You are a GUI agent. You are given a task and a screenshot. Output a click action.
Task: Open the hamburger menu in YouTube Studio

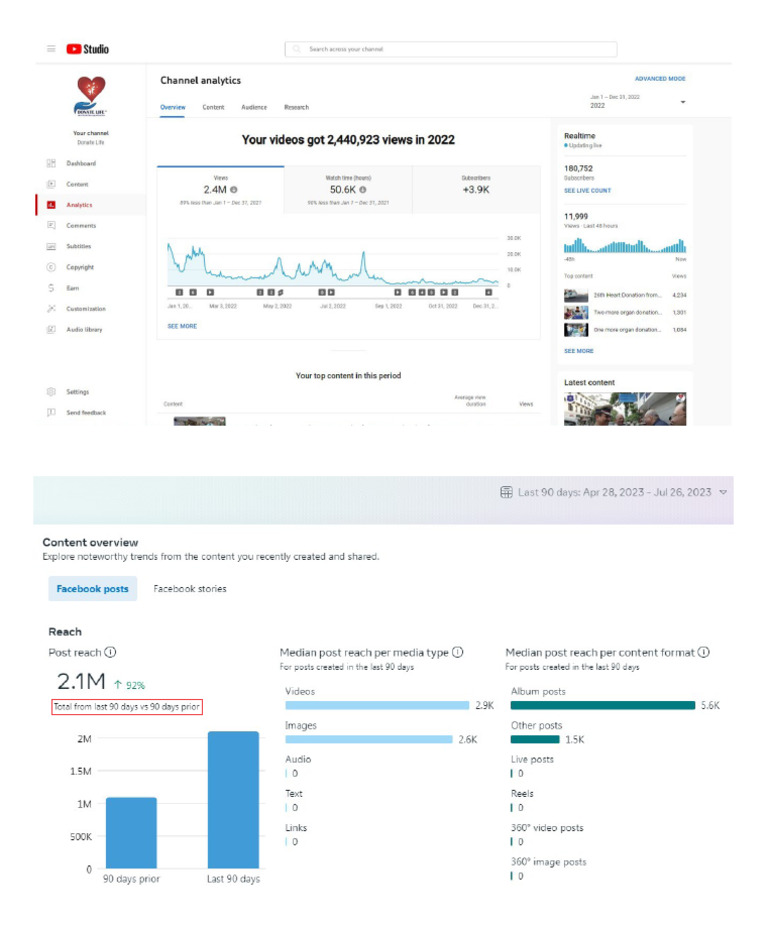(x=51, y=49)
